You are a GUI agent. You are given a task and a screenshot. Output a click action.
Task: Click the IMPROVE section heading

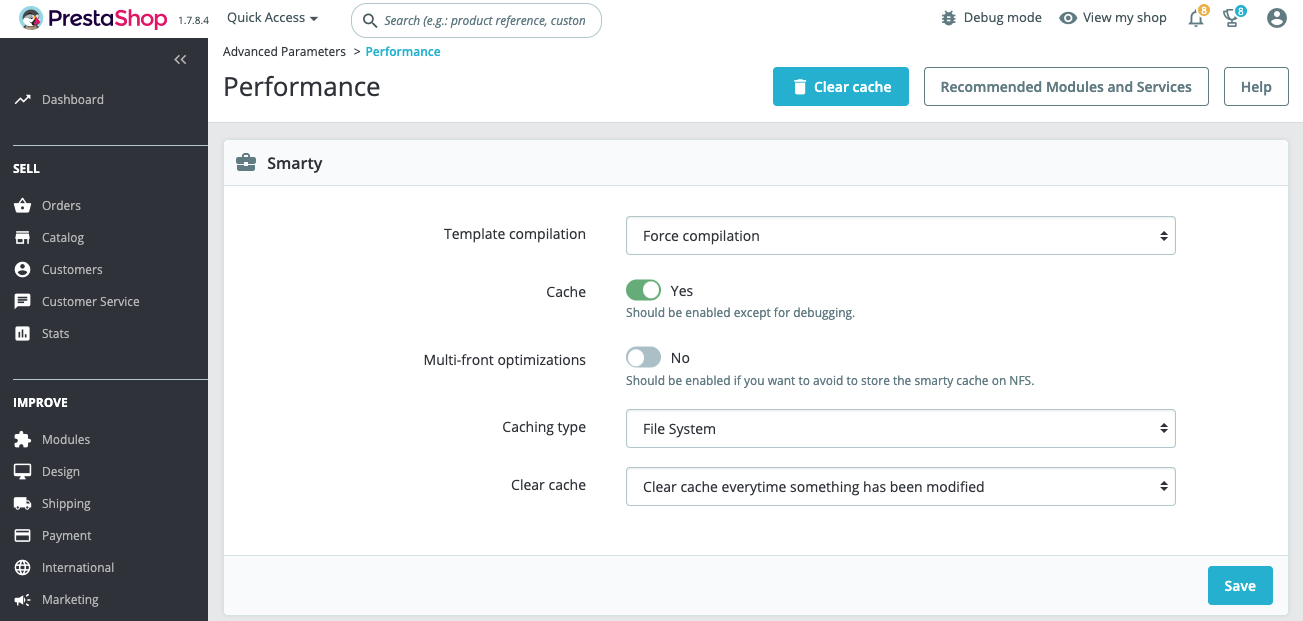click(40, 403)
